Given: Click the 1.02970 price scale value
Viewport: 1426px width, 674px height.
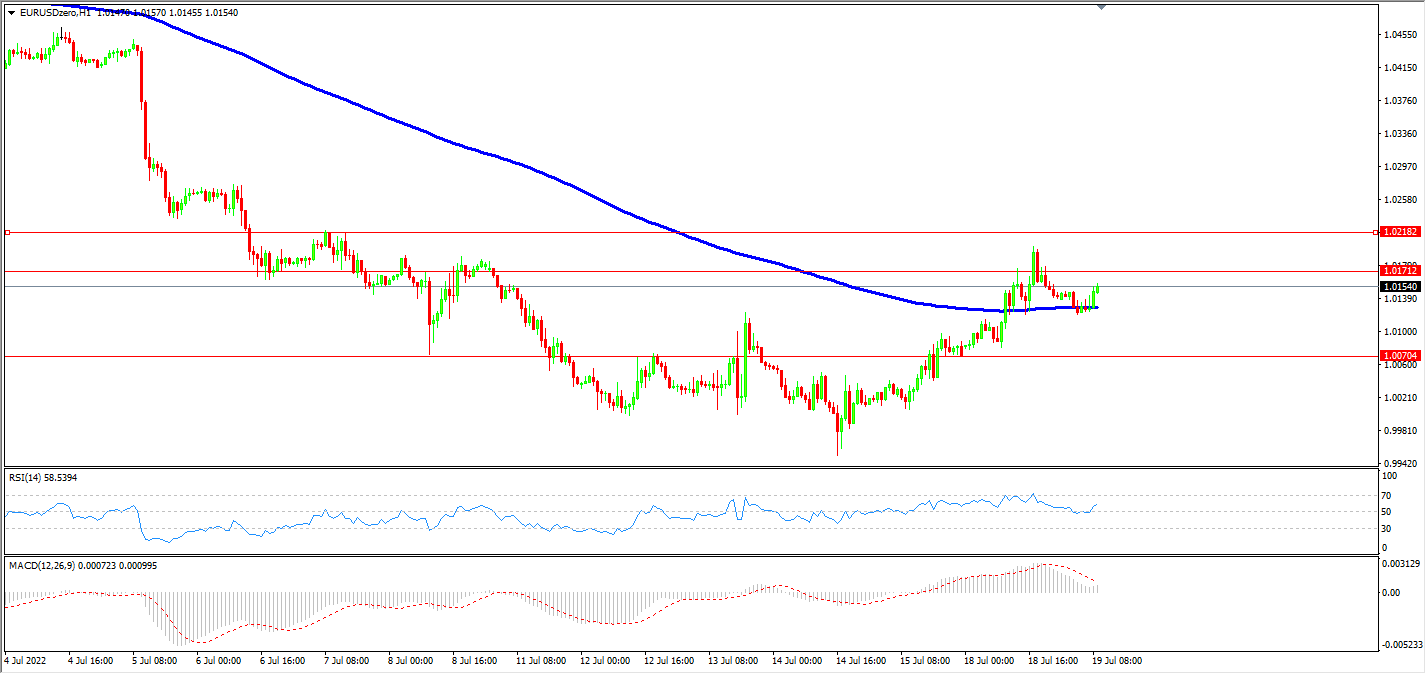Looking at the screenshot, I should point(1400,167).
